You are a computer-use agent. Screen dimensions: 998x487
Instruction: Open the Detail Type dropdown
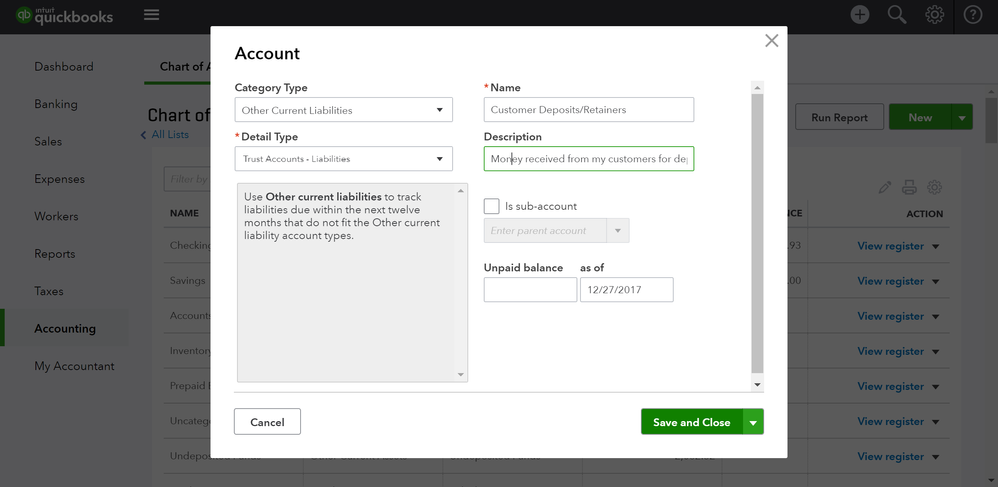tap(343, 159)
